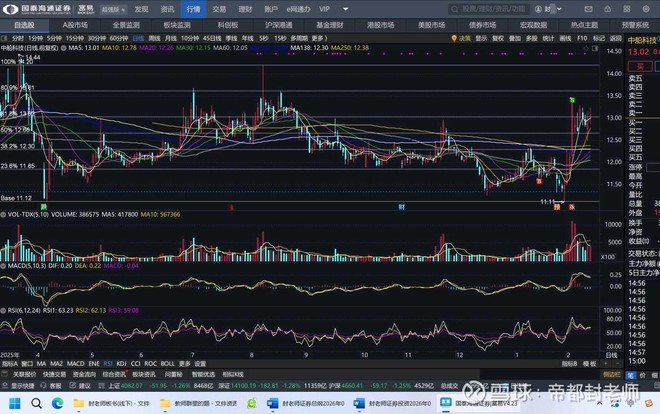660x414 pixels.
Task: Click the green marker at the chart's bottom left
Action: pyautogui.click(x=43, y=207)
